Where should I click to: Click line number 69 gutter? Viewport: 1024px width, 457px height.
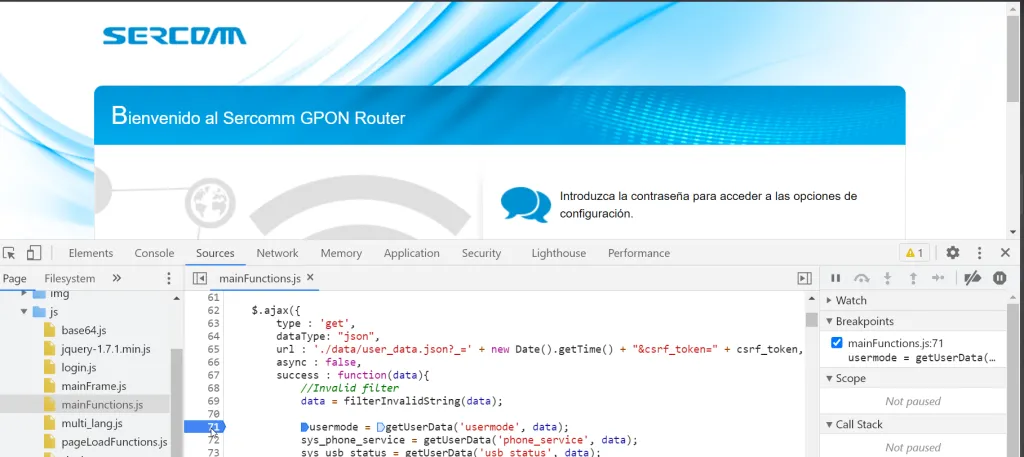214,401
